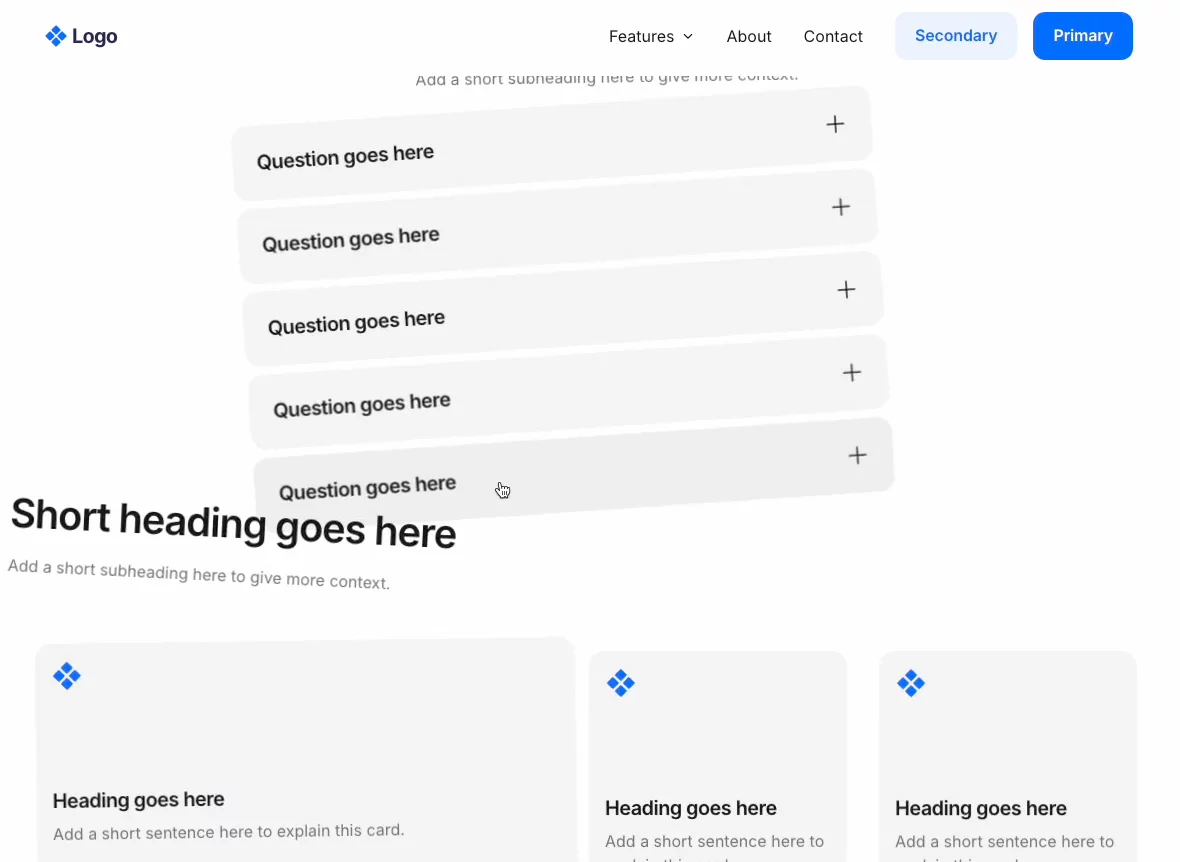Expand the fifth question's plus icon

coord(857,455)
